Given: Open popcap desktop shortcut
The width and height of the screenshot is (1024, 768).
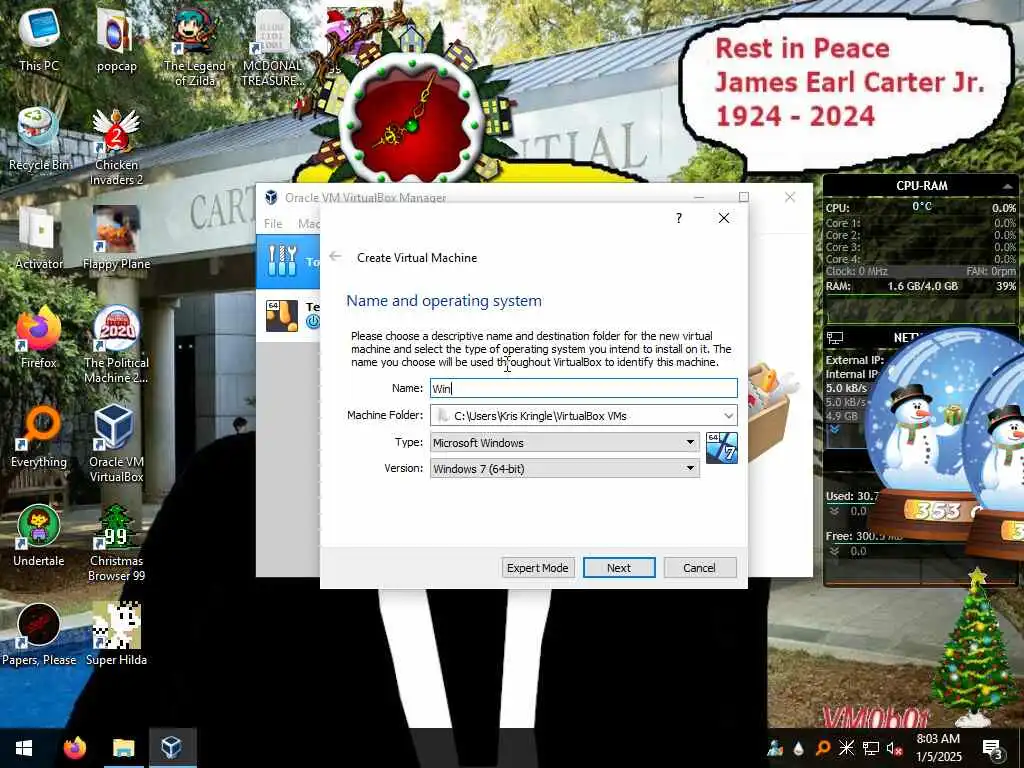Looking at the screenshot, I should (116, 39).
